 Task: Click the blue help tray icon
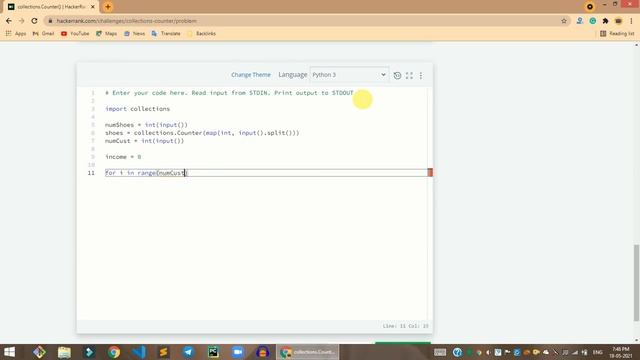point(457,352)
